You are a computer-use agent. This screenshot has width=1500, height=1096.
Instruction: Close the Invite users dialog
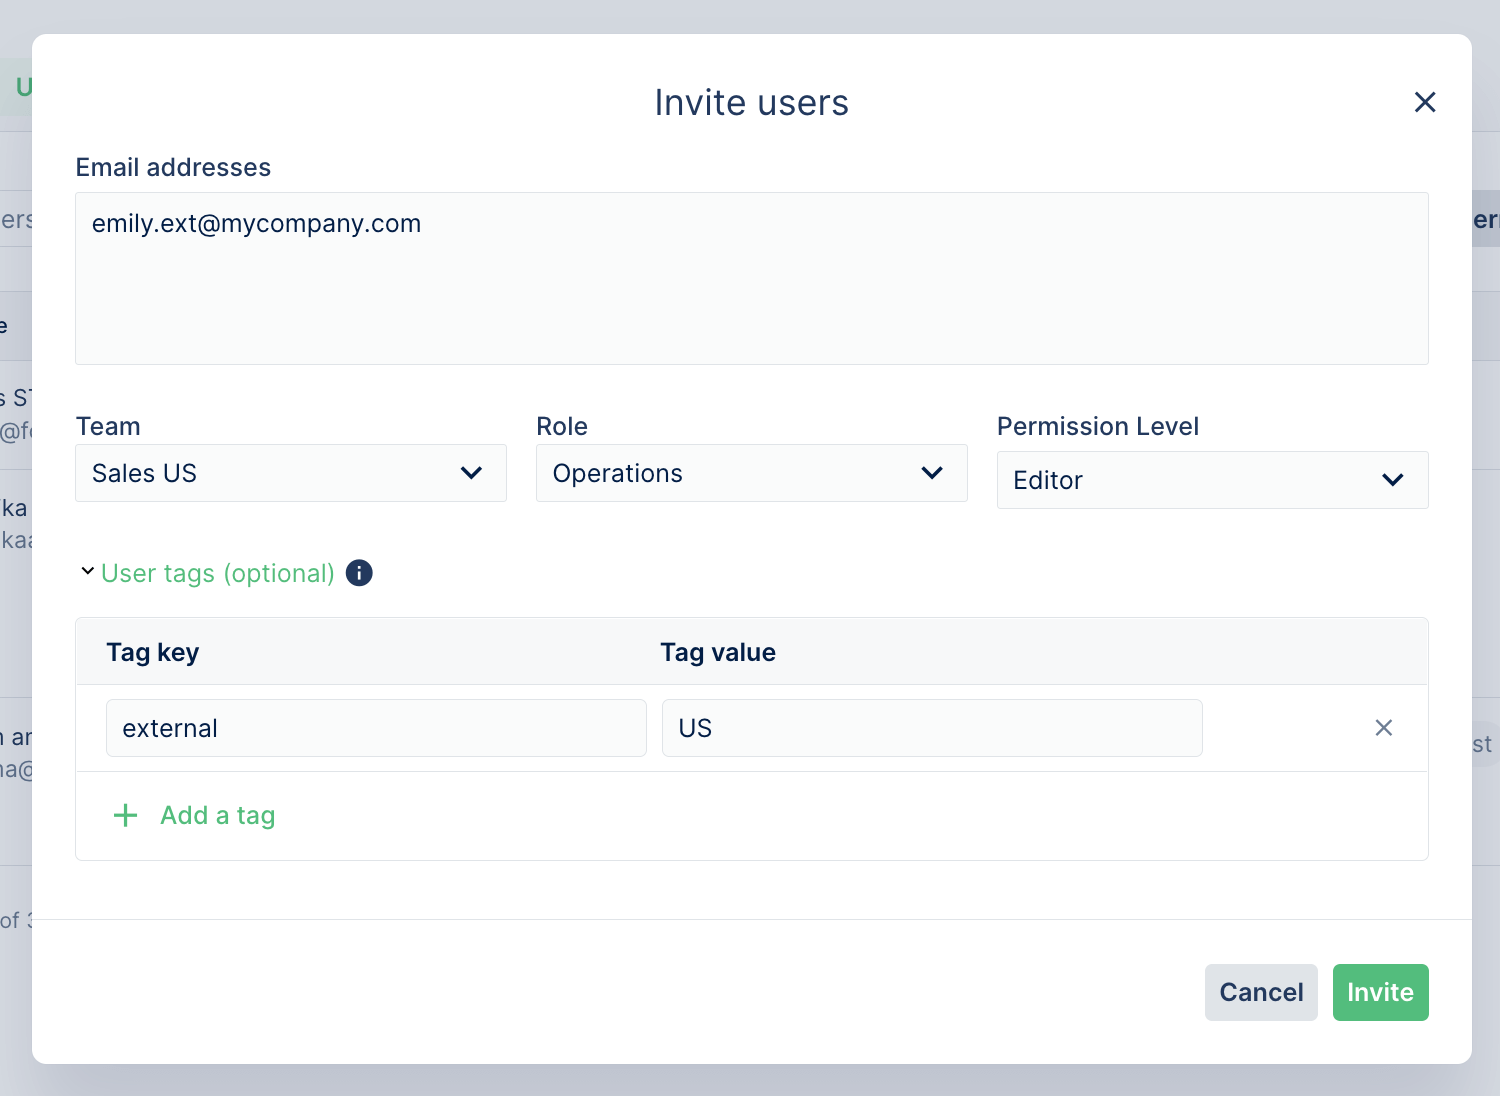click(1425, 102)
